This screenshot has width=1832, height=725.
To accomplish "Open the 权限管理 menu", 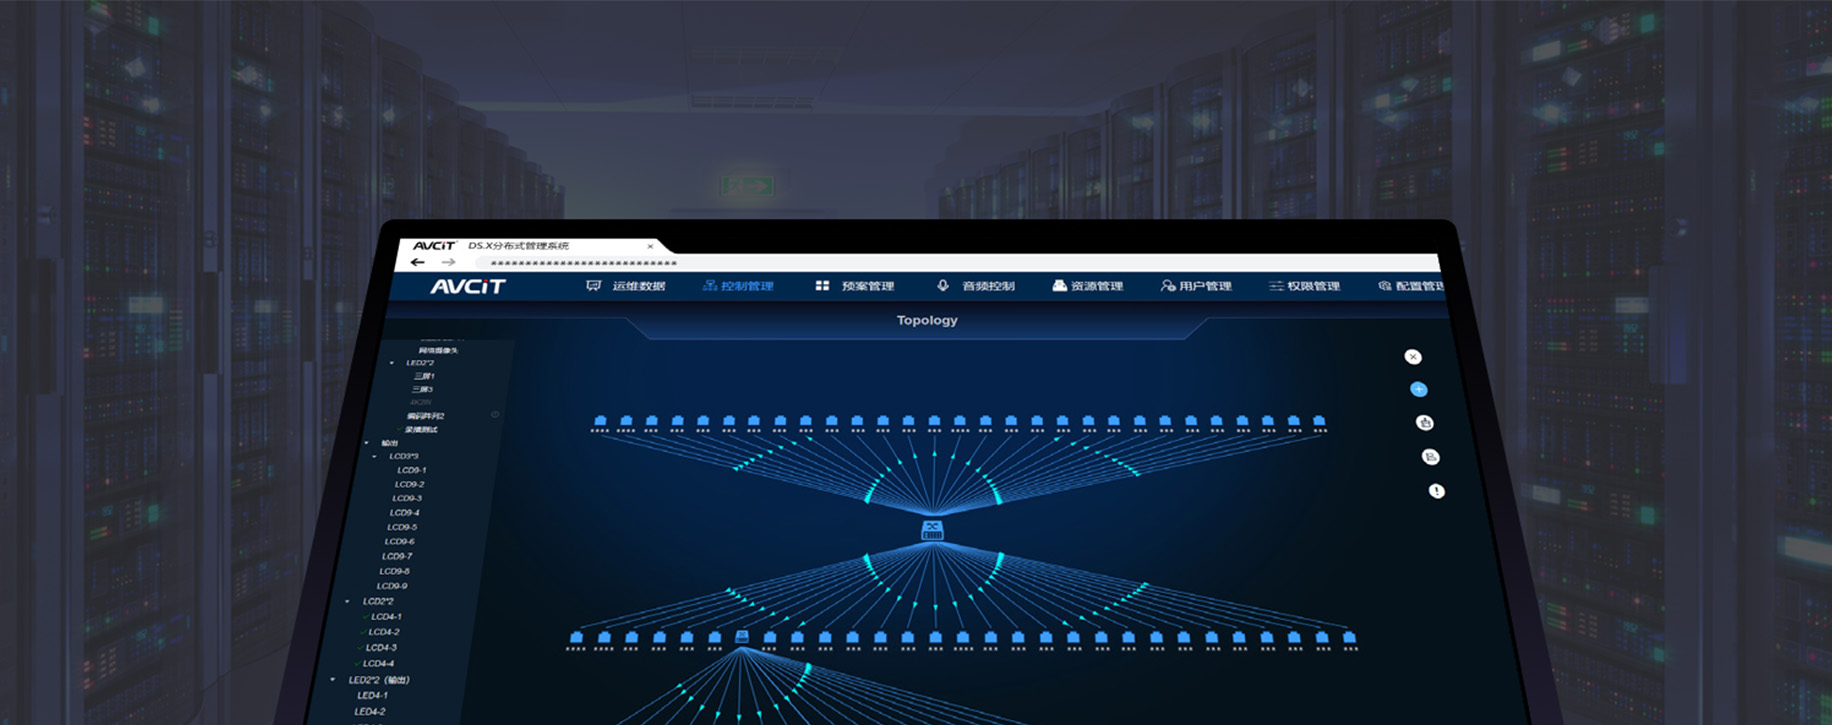I will 1305,286.
